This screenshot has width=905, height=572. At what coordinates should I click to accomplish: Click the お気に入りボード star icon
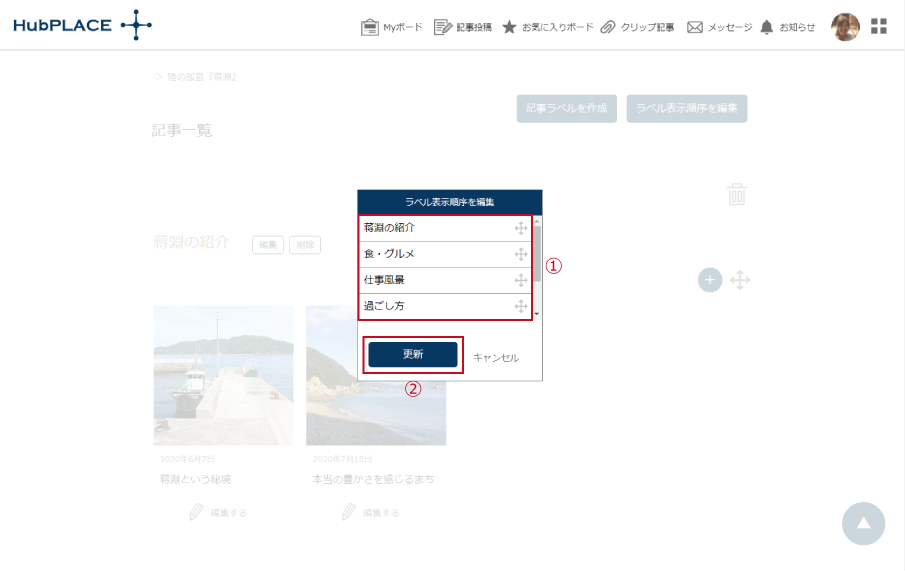point(509,27)
